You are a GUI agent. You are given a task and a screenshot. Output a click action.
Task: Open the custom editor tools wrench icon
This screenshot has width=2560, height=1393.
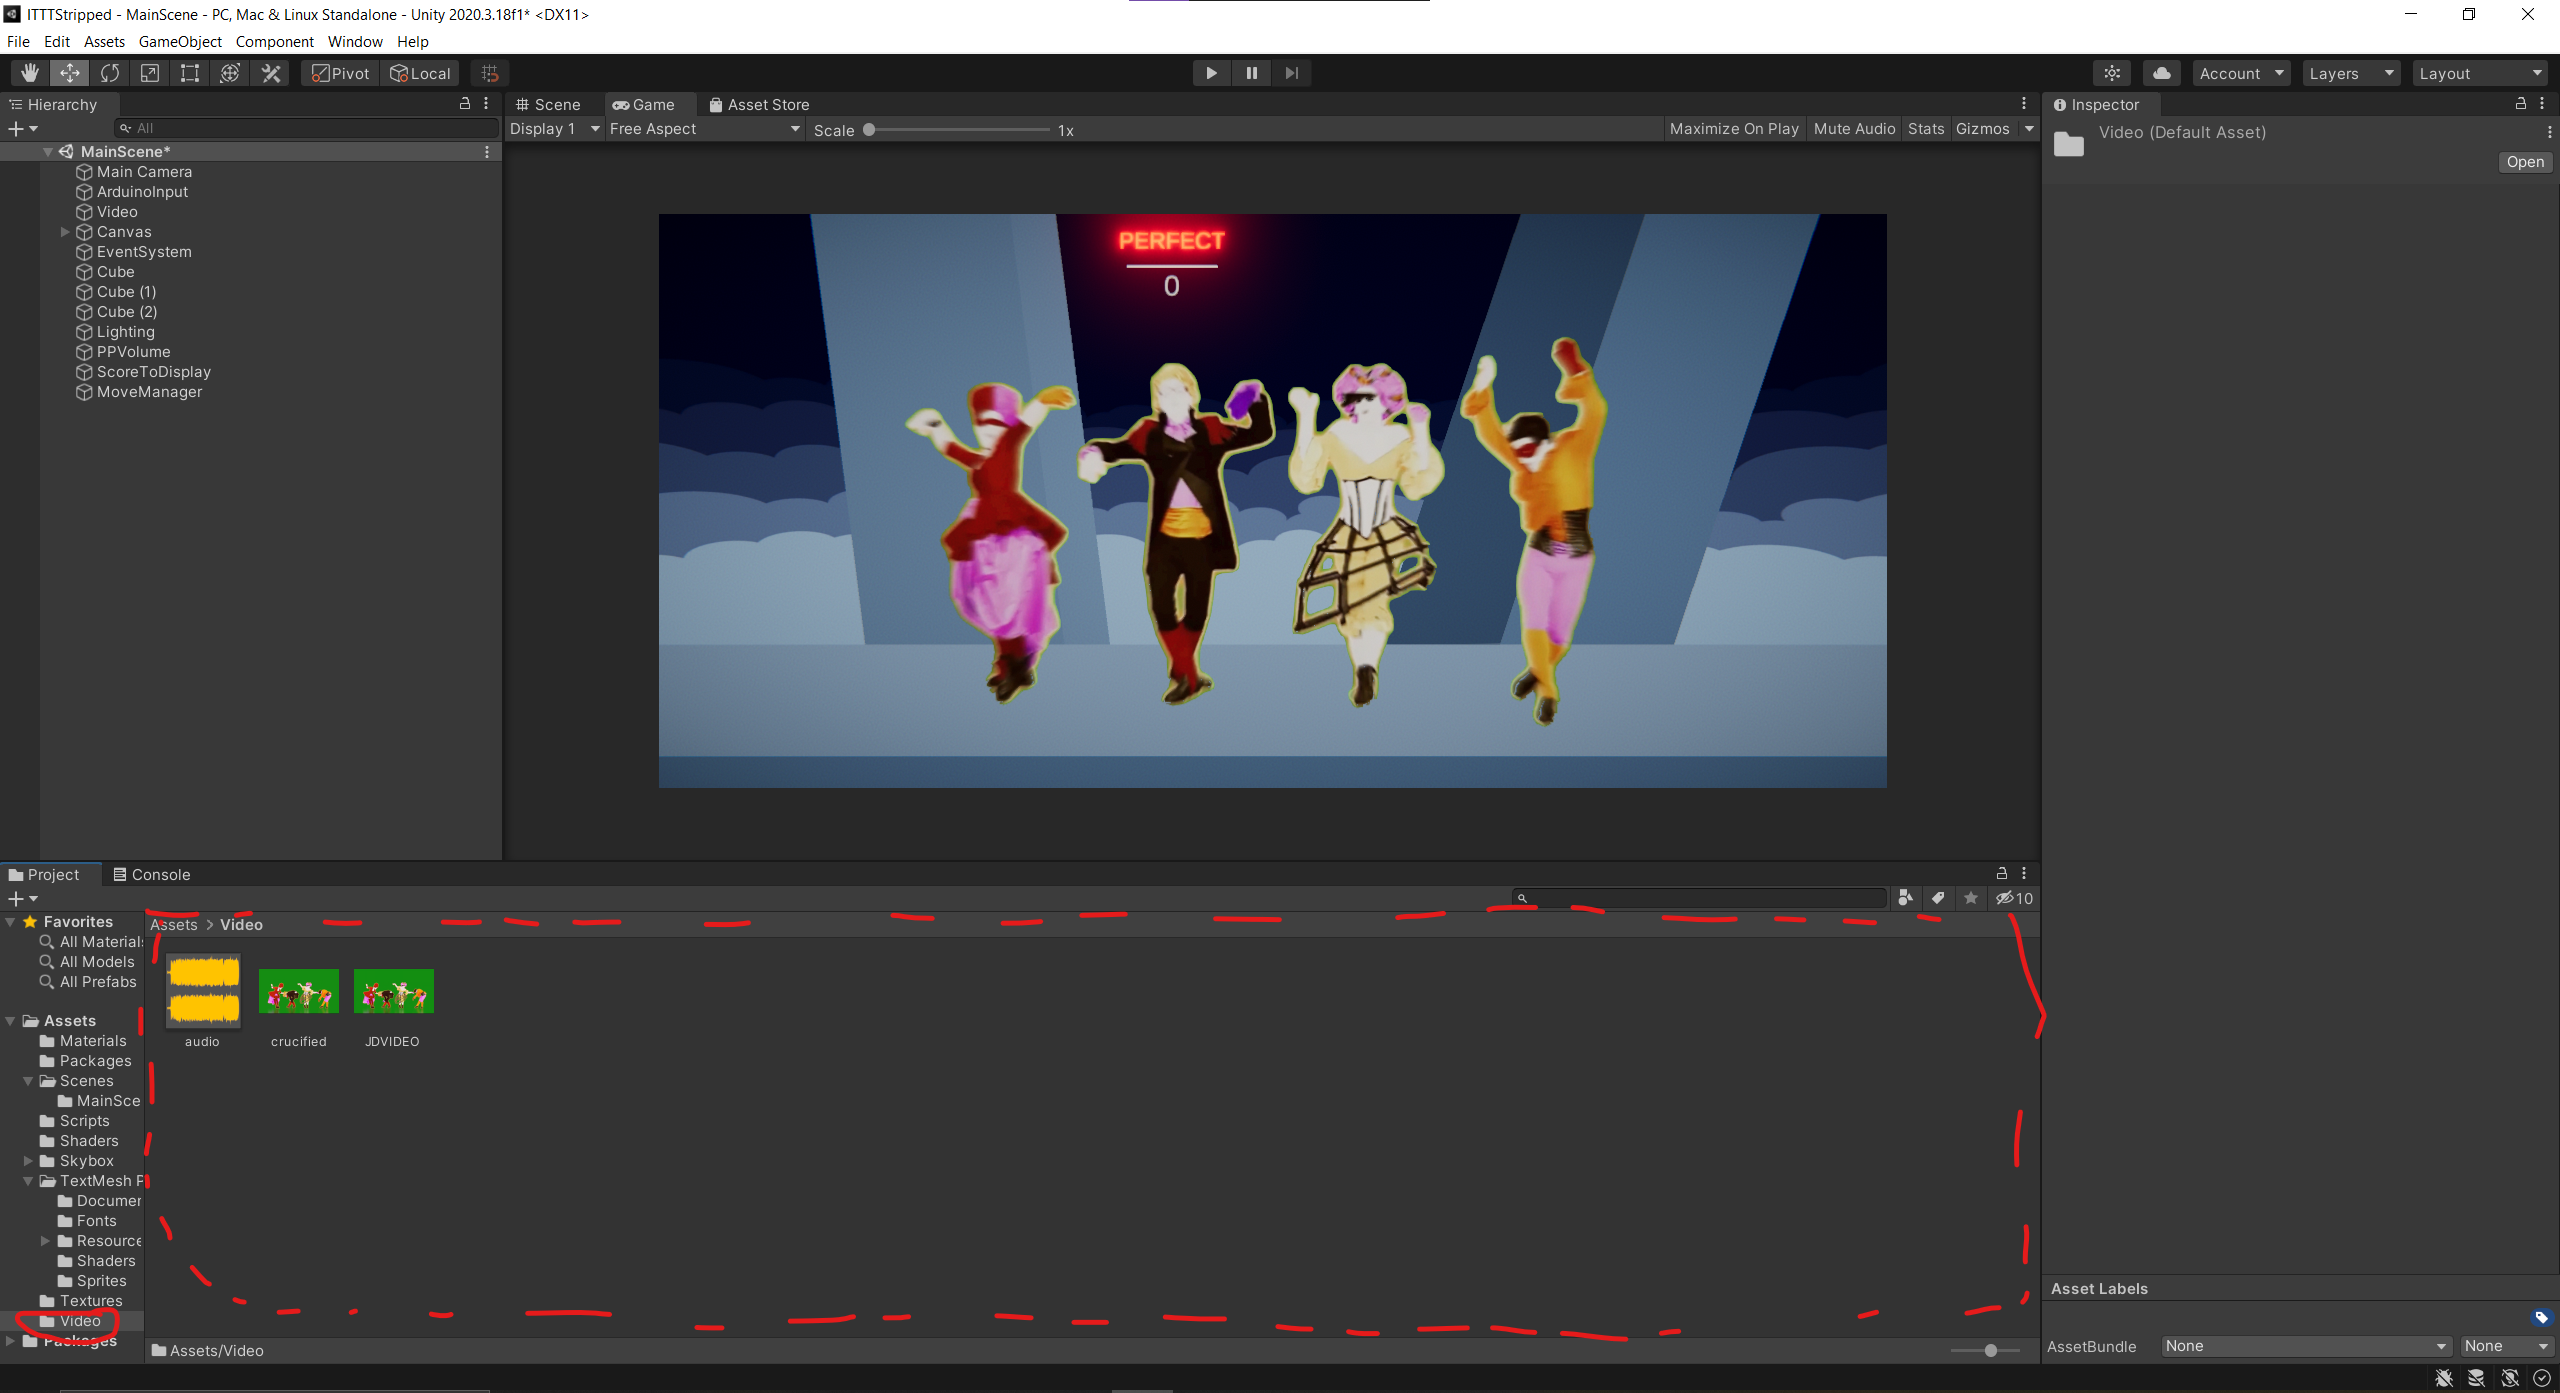click(x=269, y=72)
